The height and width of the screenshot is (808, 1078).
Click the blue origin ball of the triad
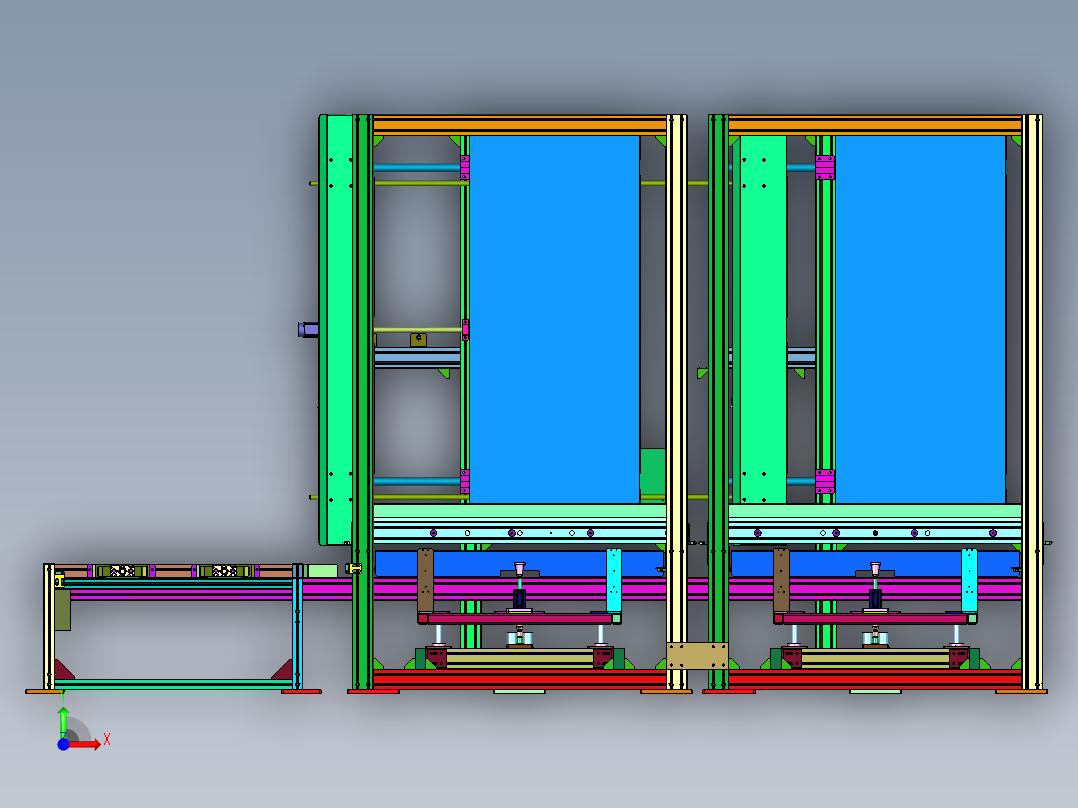pos(63,744)
